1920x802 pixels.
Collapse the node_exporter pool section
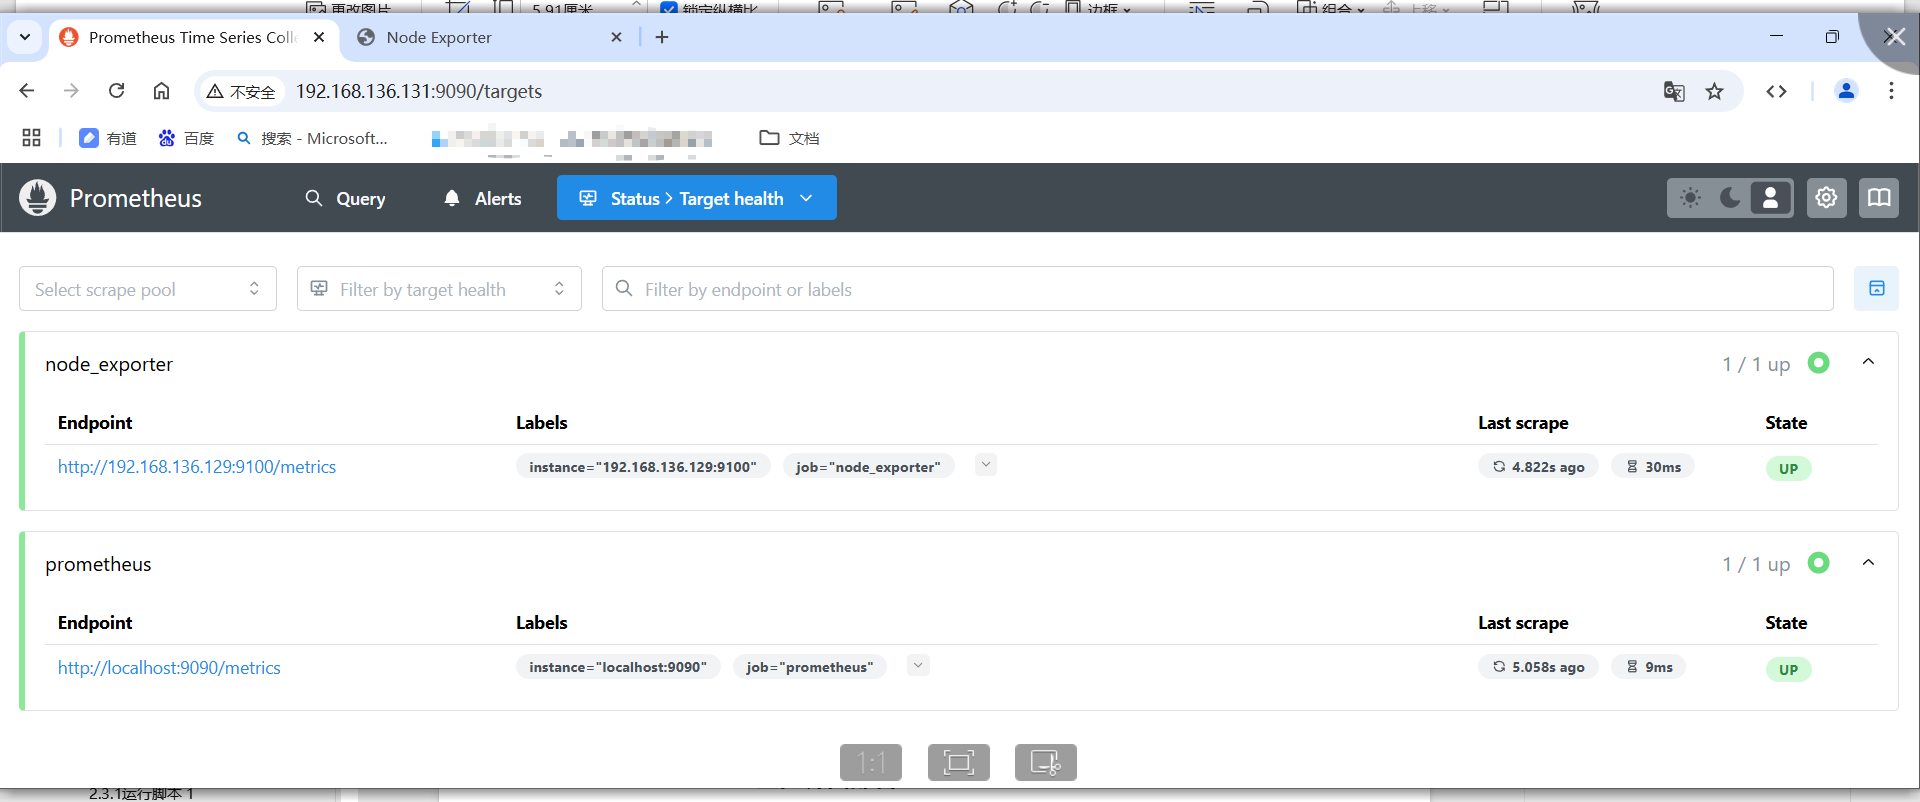point(1868,362)
